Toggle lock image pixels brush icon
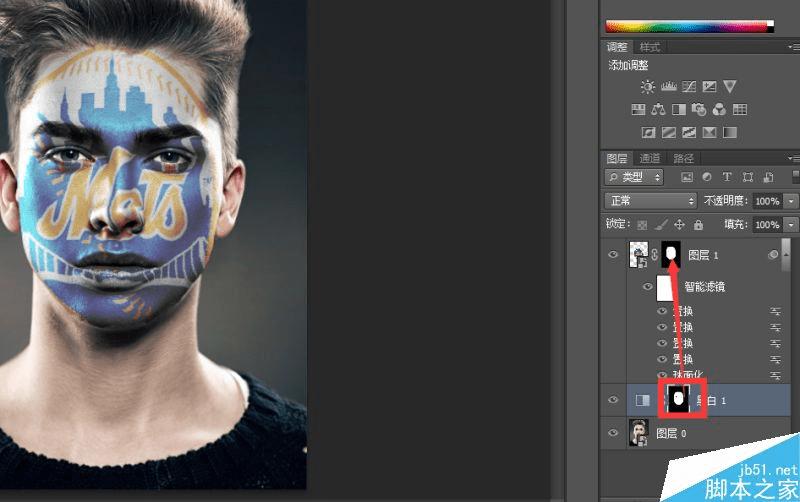Viewport: 800px width, 502px height. click(661, 224)
